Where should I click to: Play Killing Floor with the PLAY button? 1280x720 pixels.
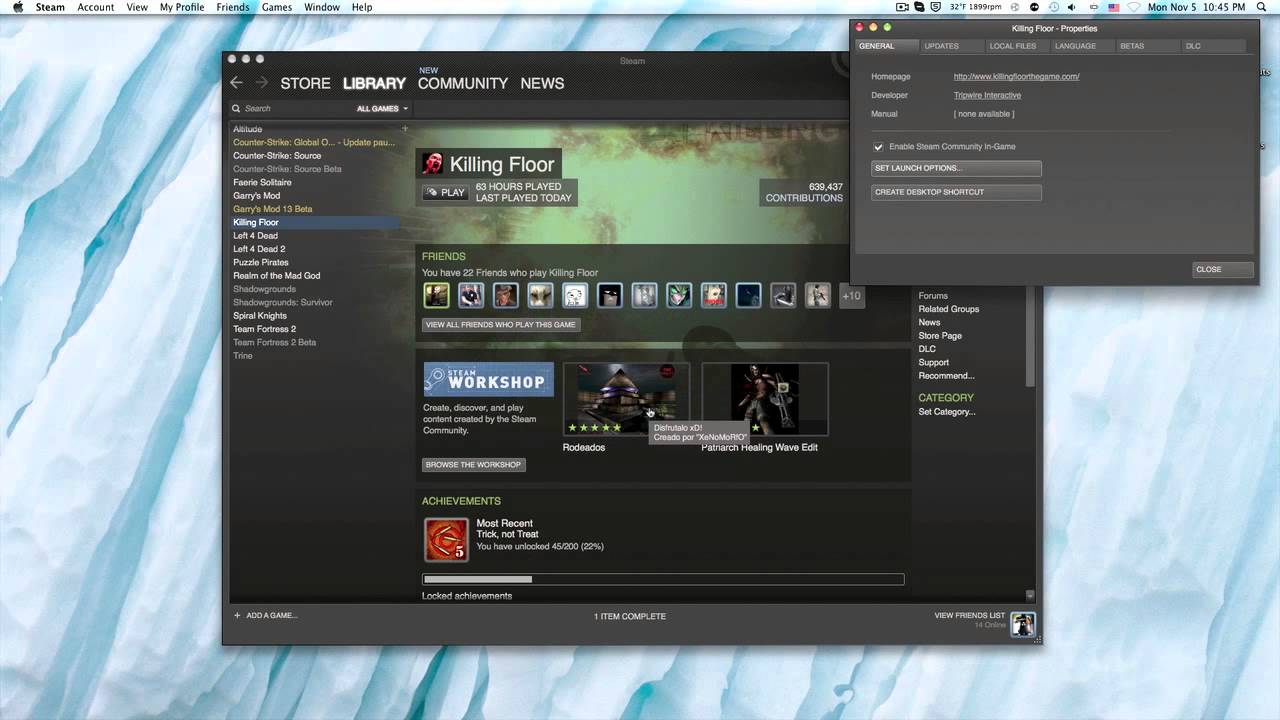pos(446,193)
